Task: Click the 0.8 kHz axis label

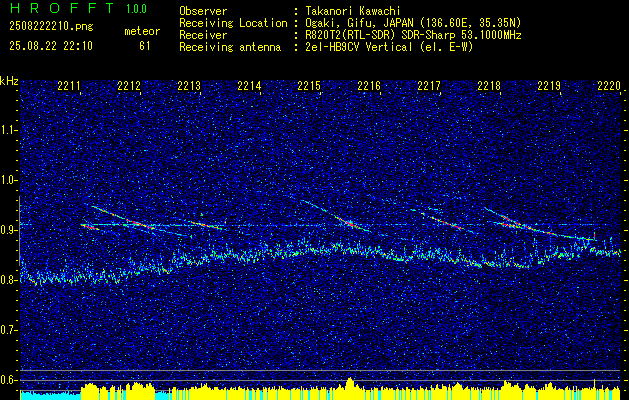Action: [x=9, y=280]
